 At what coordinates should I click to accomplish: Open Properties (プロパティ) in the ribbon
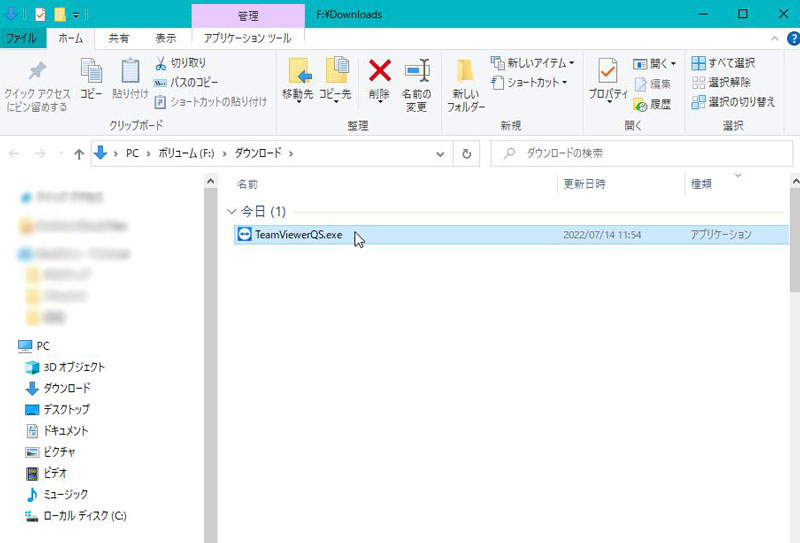tap(607, 75)
